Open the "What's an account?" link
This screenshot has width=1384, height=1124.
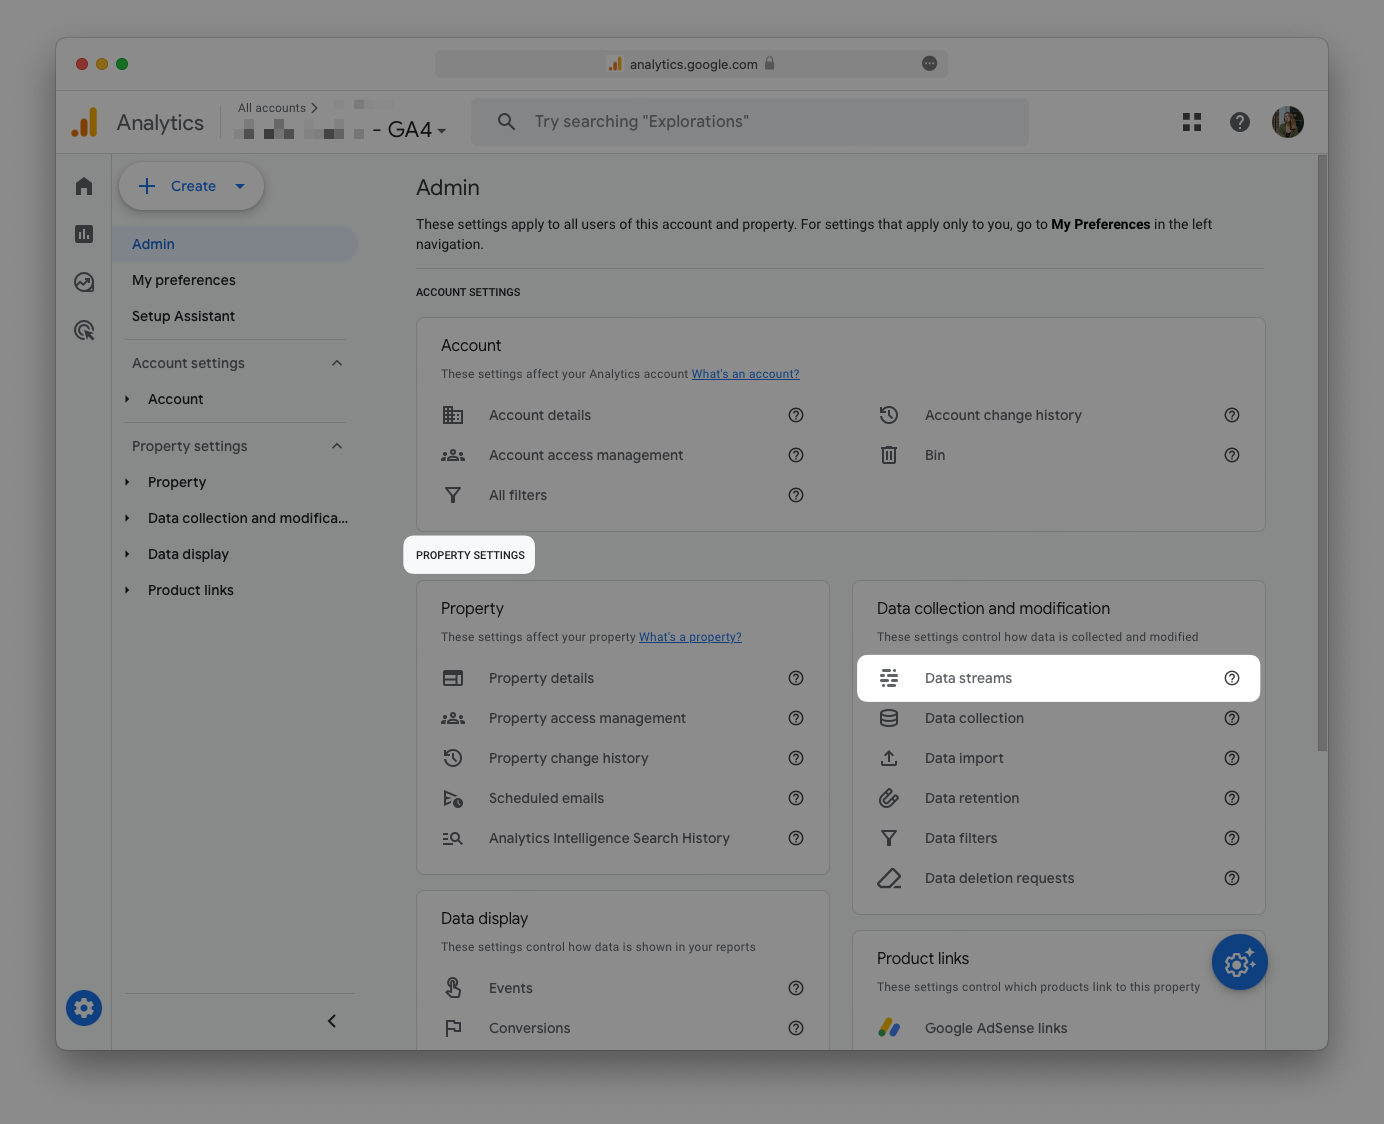[745, 374]
